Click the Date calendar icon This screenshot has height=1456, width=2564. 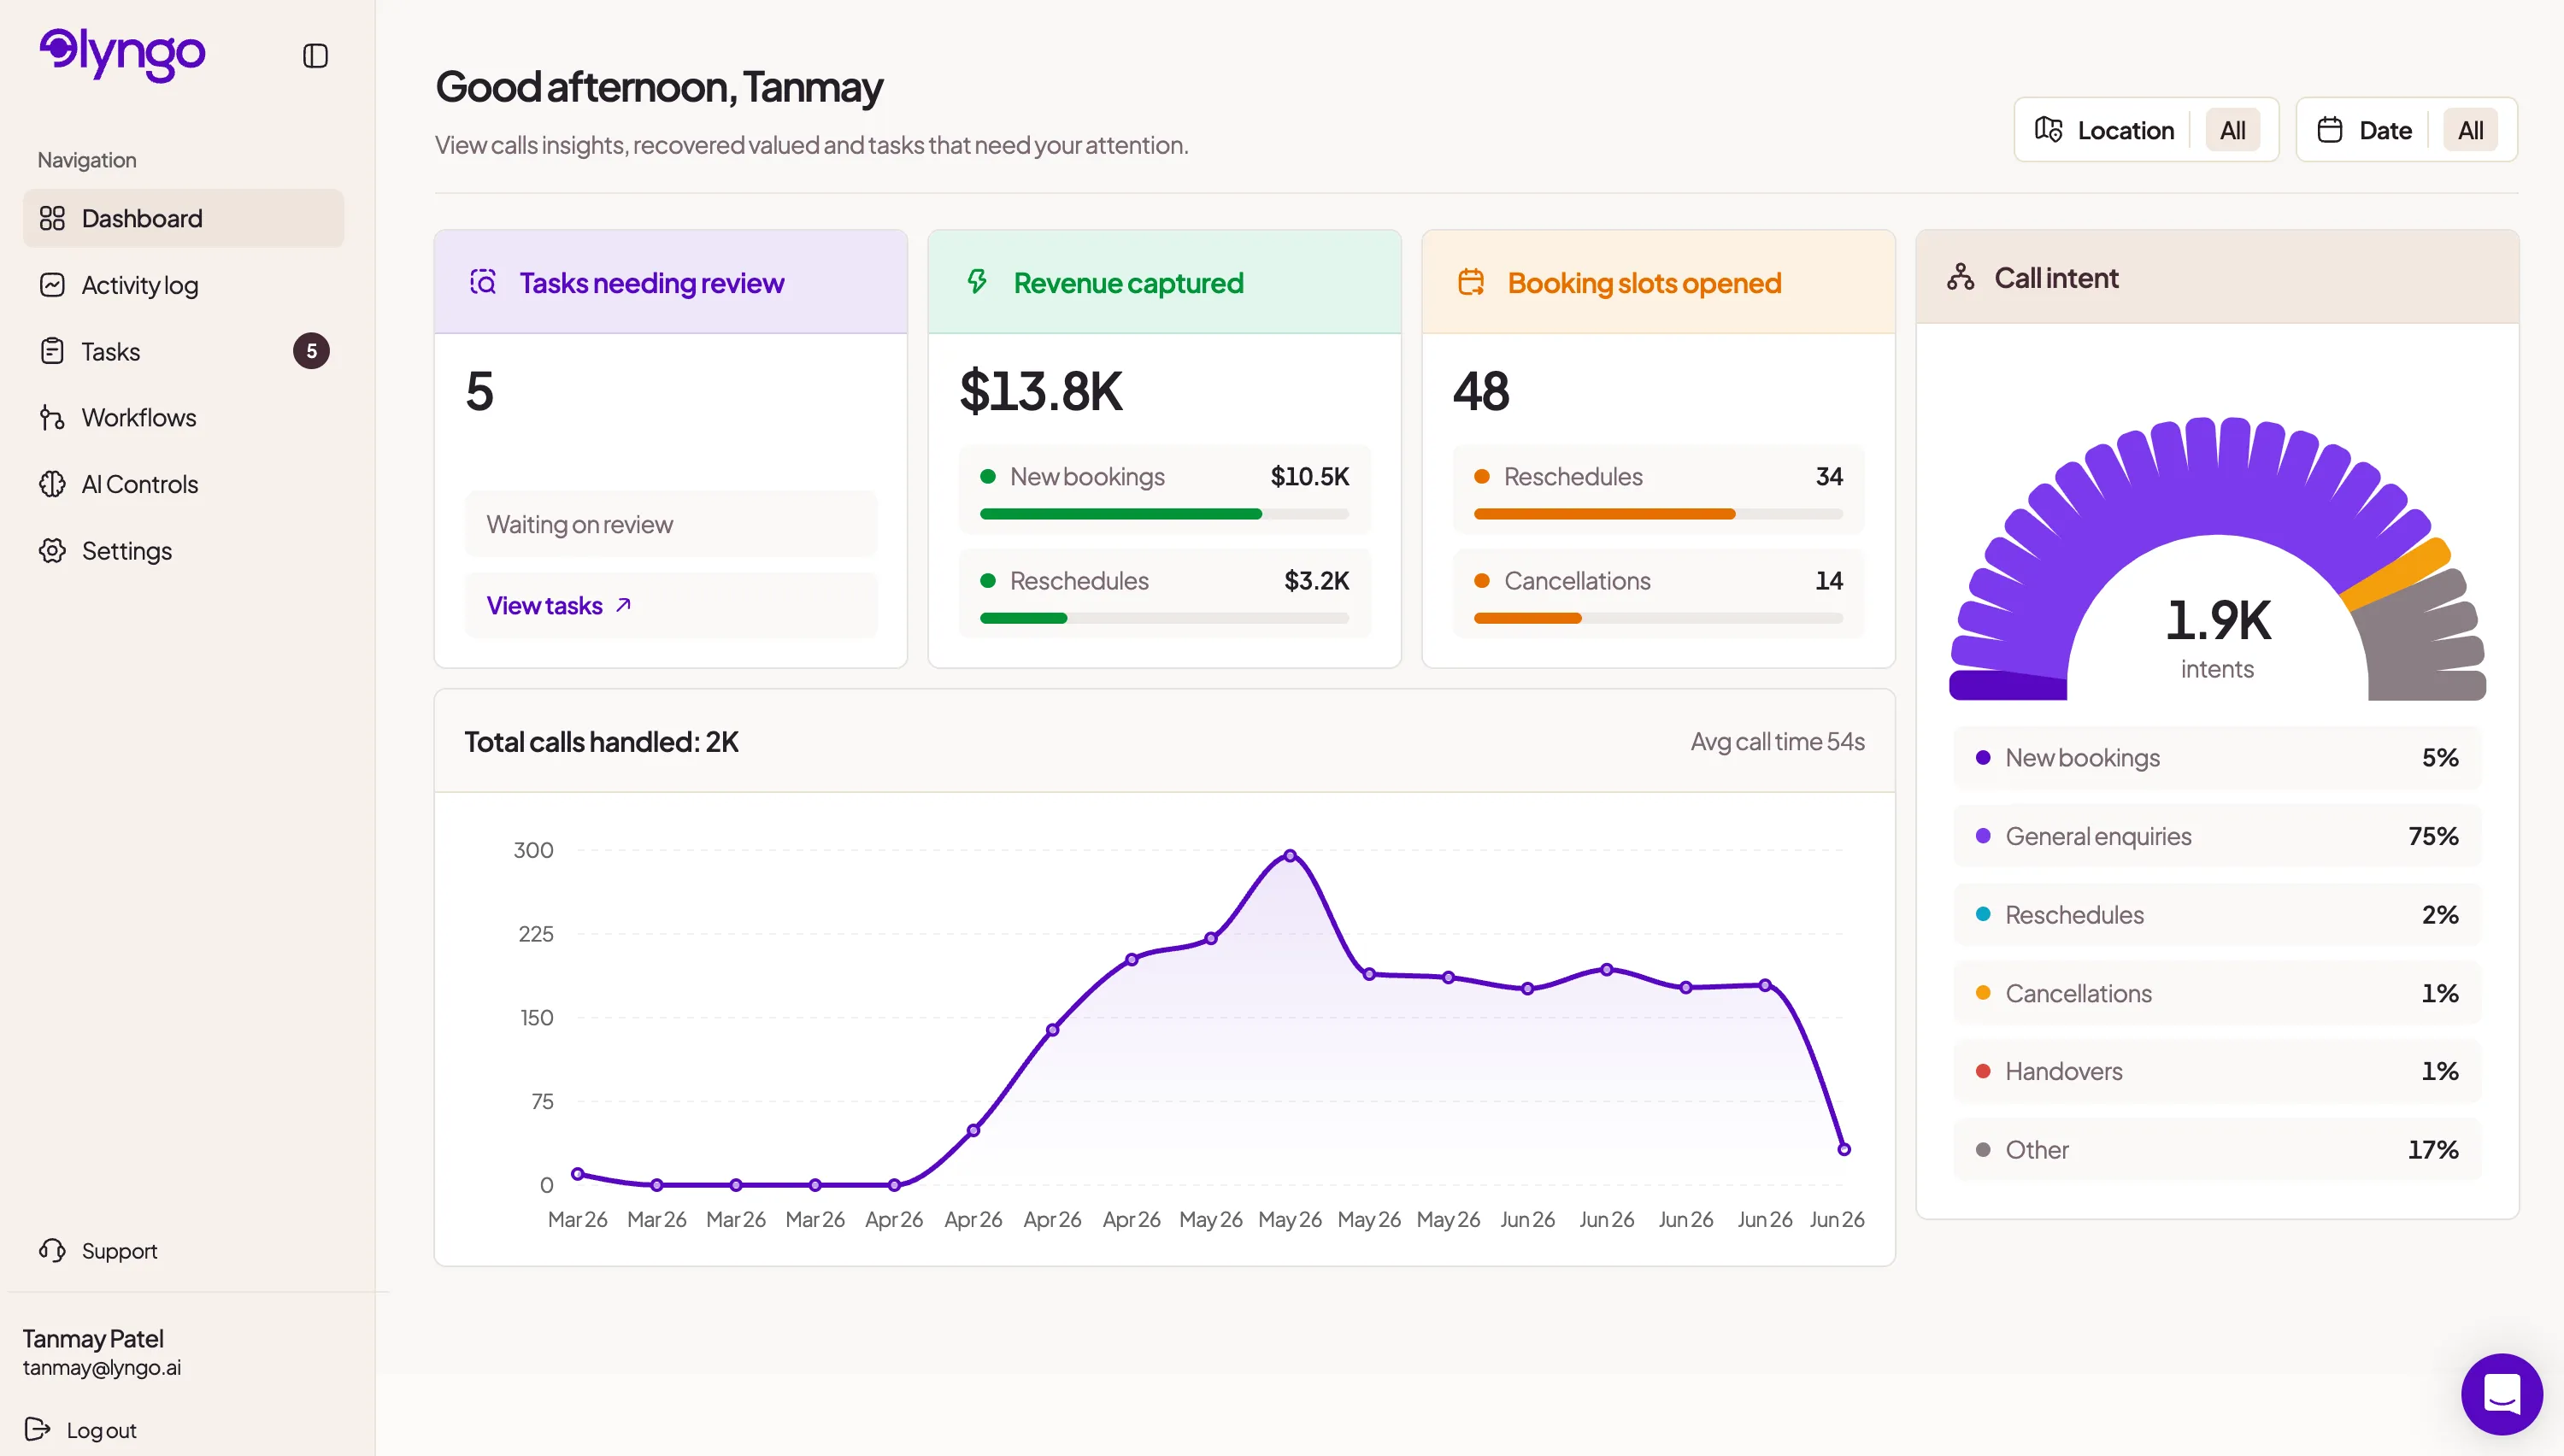pyautogui.click(x=2330, y=130)
